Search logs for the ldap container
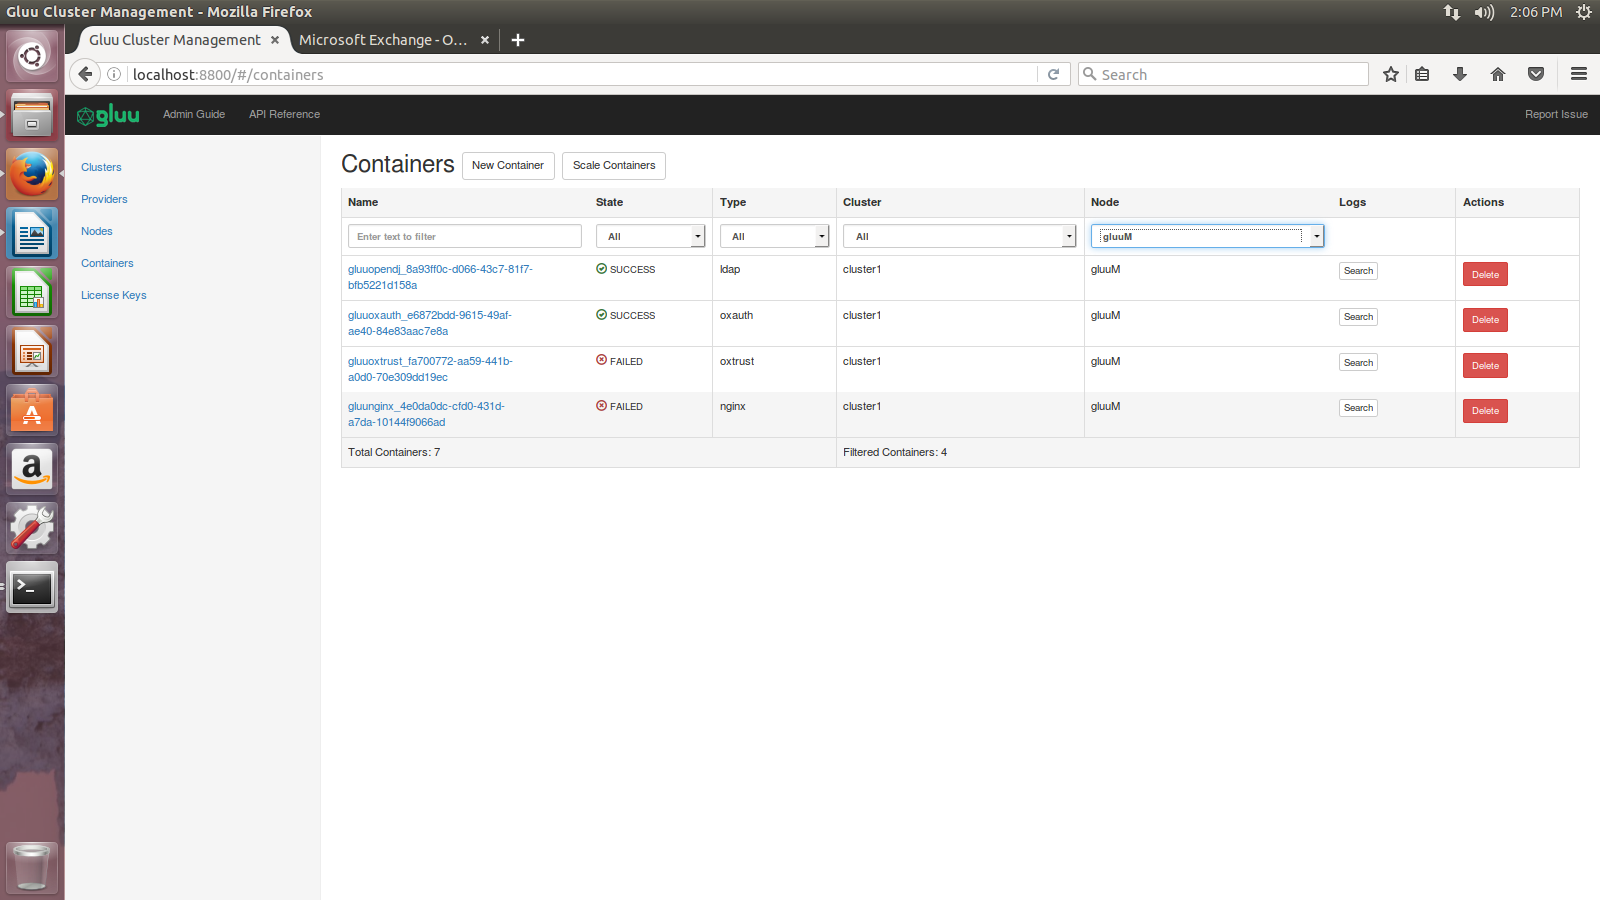This screenshot has width=1600, height=900. click(1358, 271)
